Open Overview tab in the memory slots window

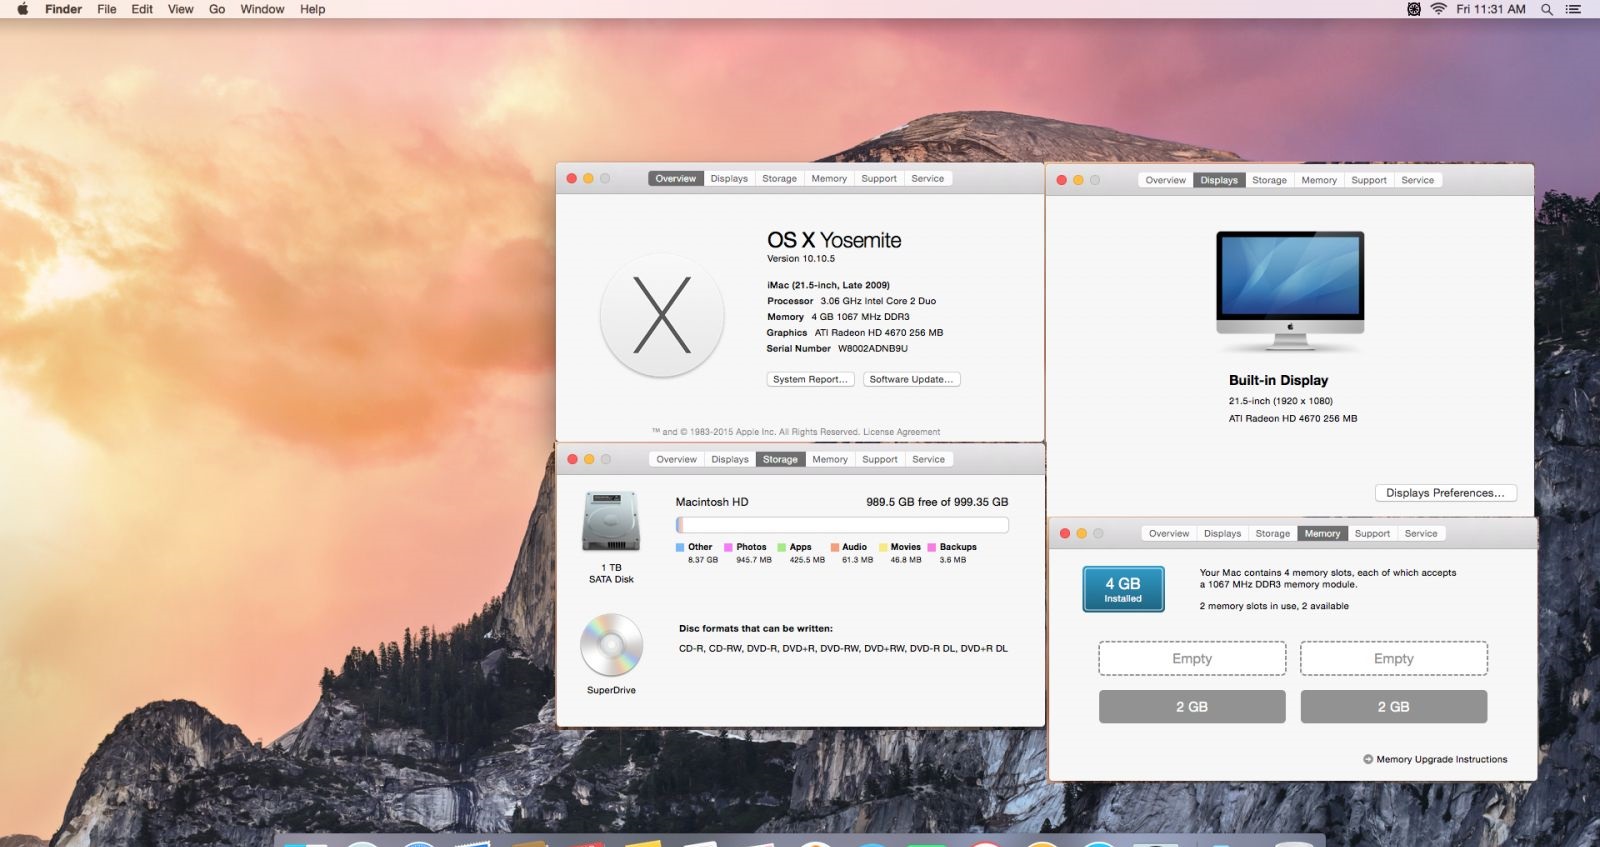[x=1169, y=534]
